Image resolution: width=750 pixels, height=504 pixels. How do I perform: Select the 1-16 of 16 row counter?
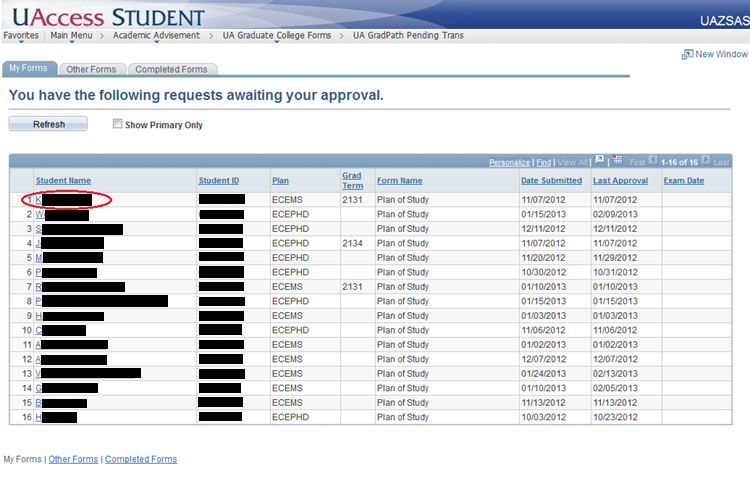pos(679,163)
